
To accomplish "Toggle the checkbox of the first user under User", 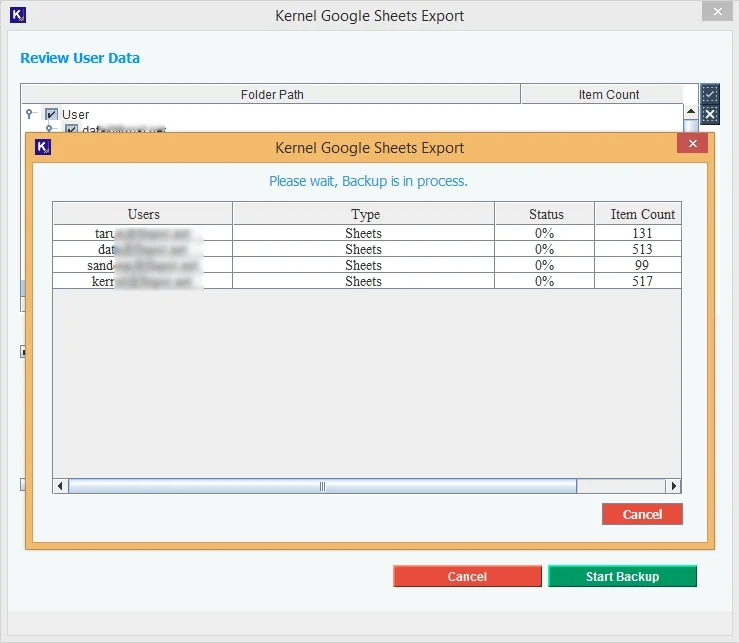I will pyautogui.click(x=72, y=130).
